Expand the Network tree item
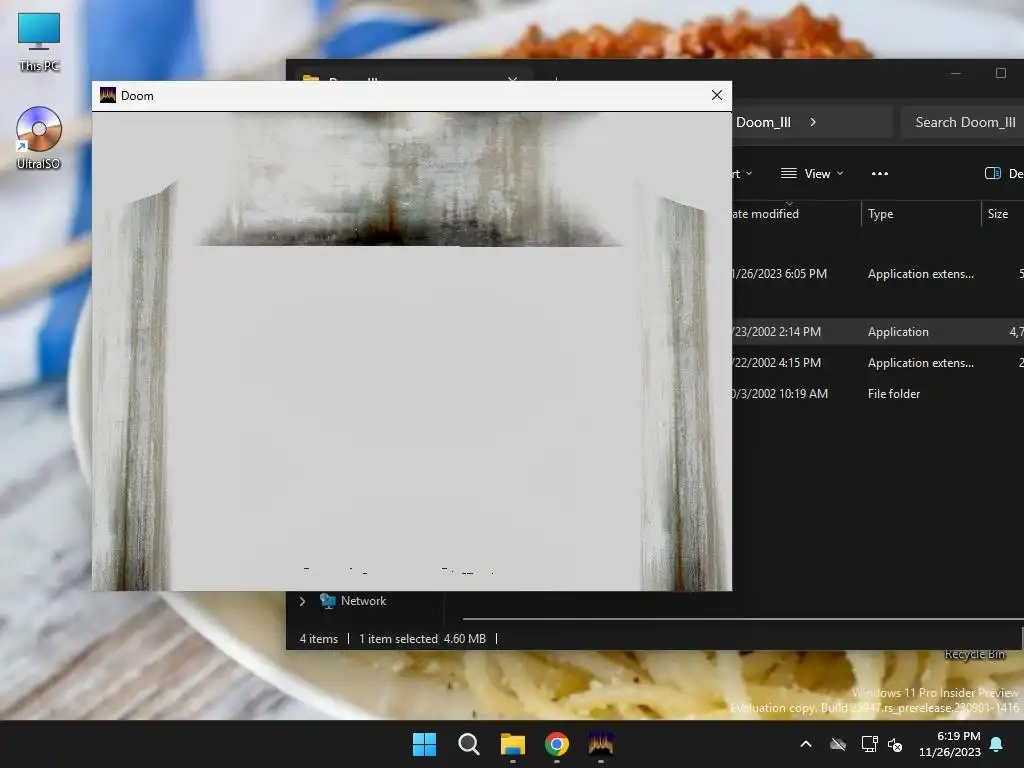 pos(302,601)
